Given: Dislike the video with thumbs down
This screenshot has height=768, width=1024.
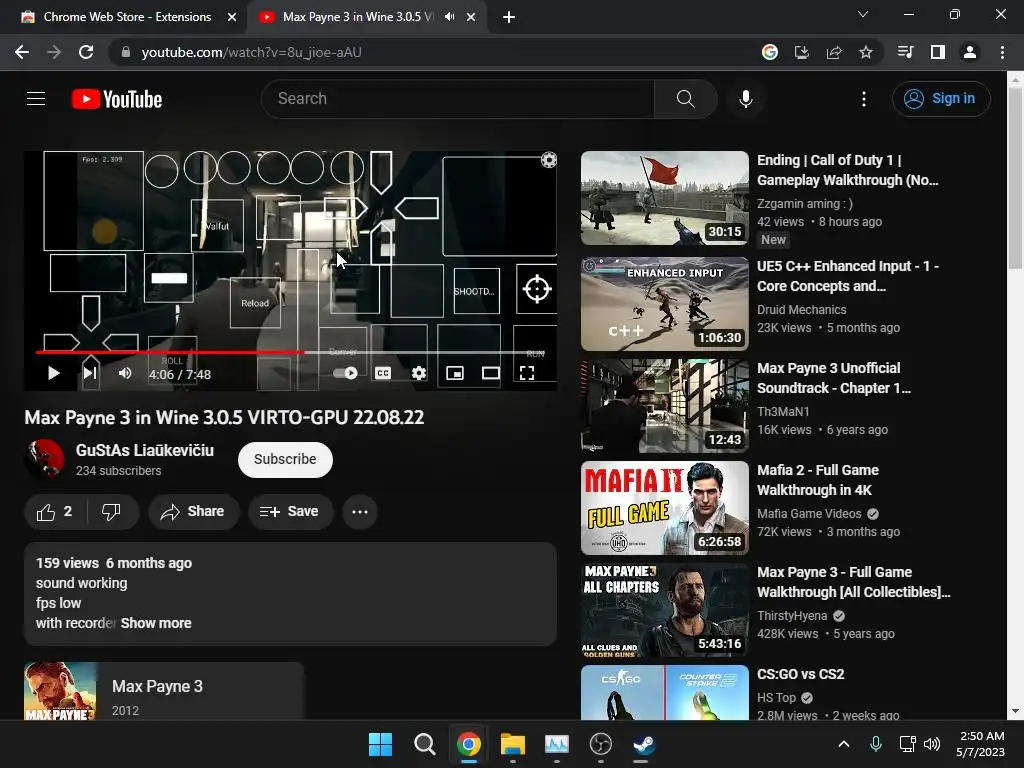Looking at the screenshot, I should 112,512.
